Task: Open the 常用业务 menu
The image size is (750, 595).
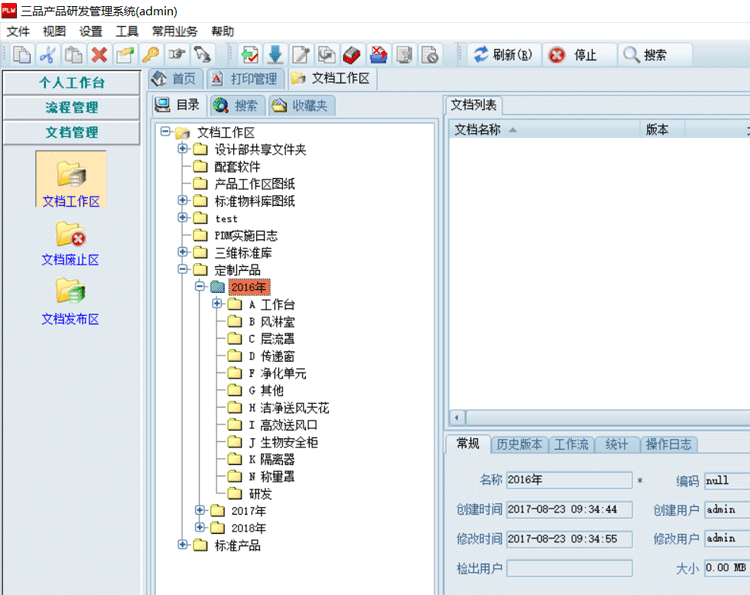Action: [x=175, y=31]
